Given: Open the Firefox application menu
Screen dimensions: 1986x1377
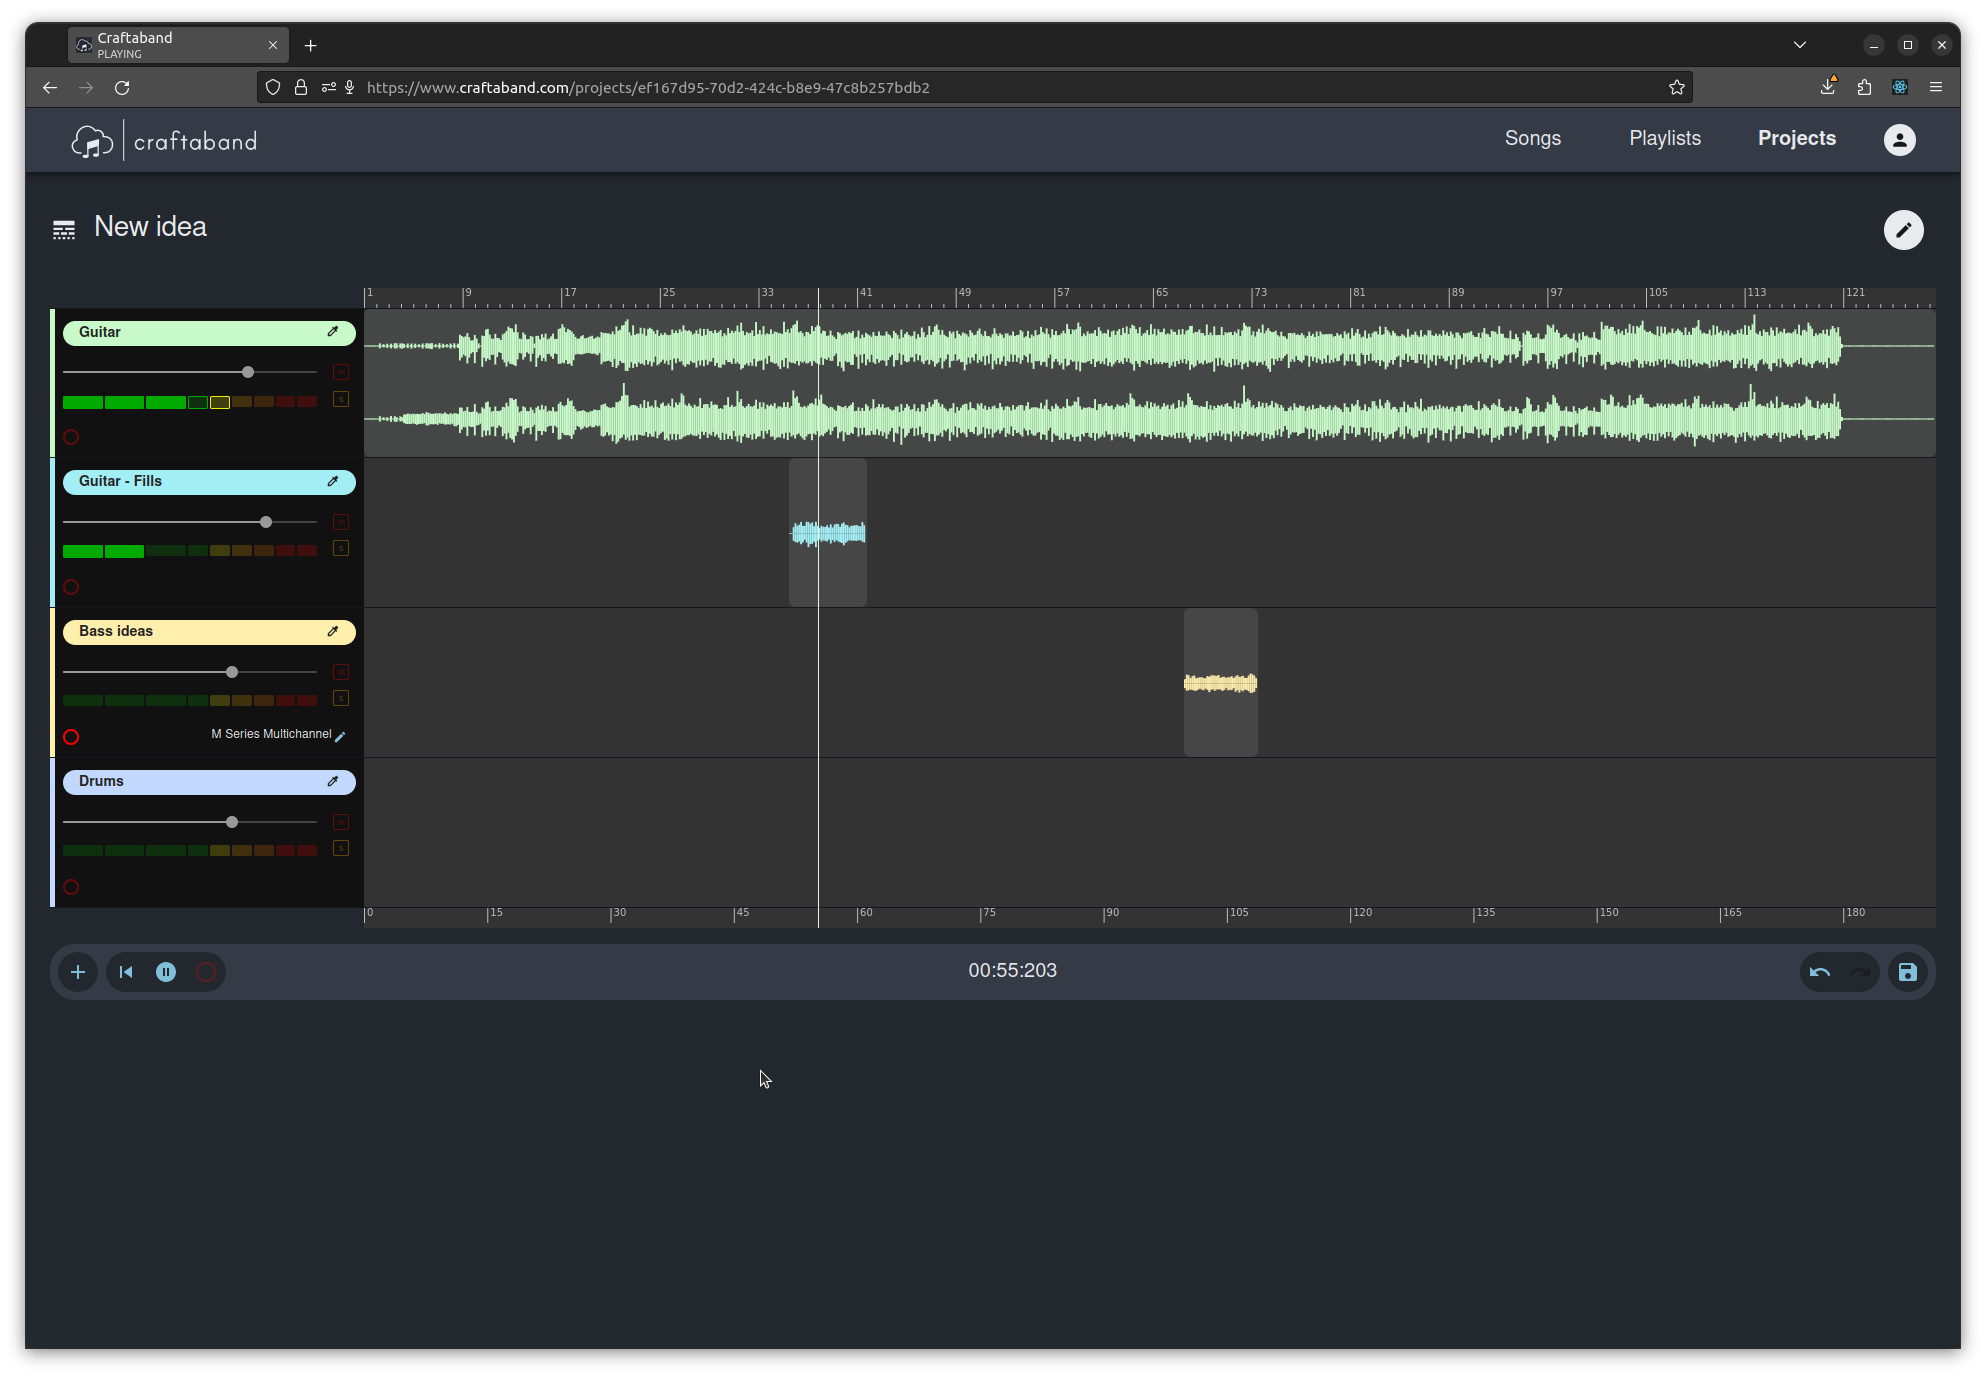Looking at the screenshot, I should (x=1936, y=88).
